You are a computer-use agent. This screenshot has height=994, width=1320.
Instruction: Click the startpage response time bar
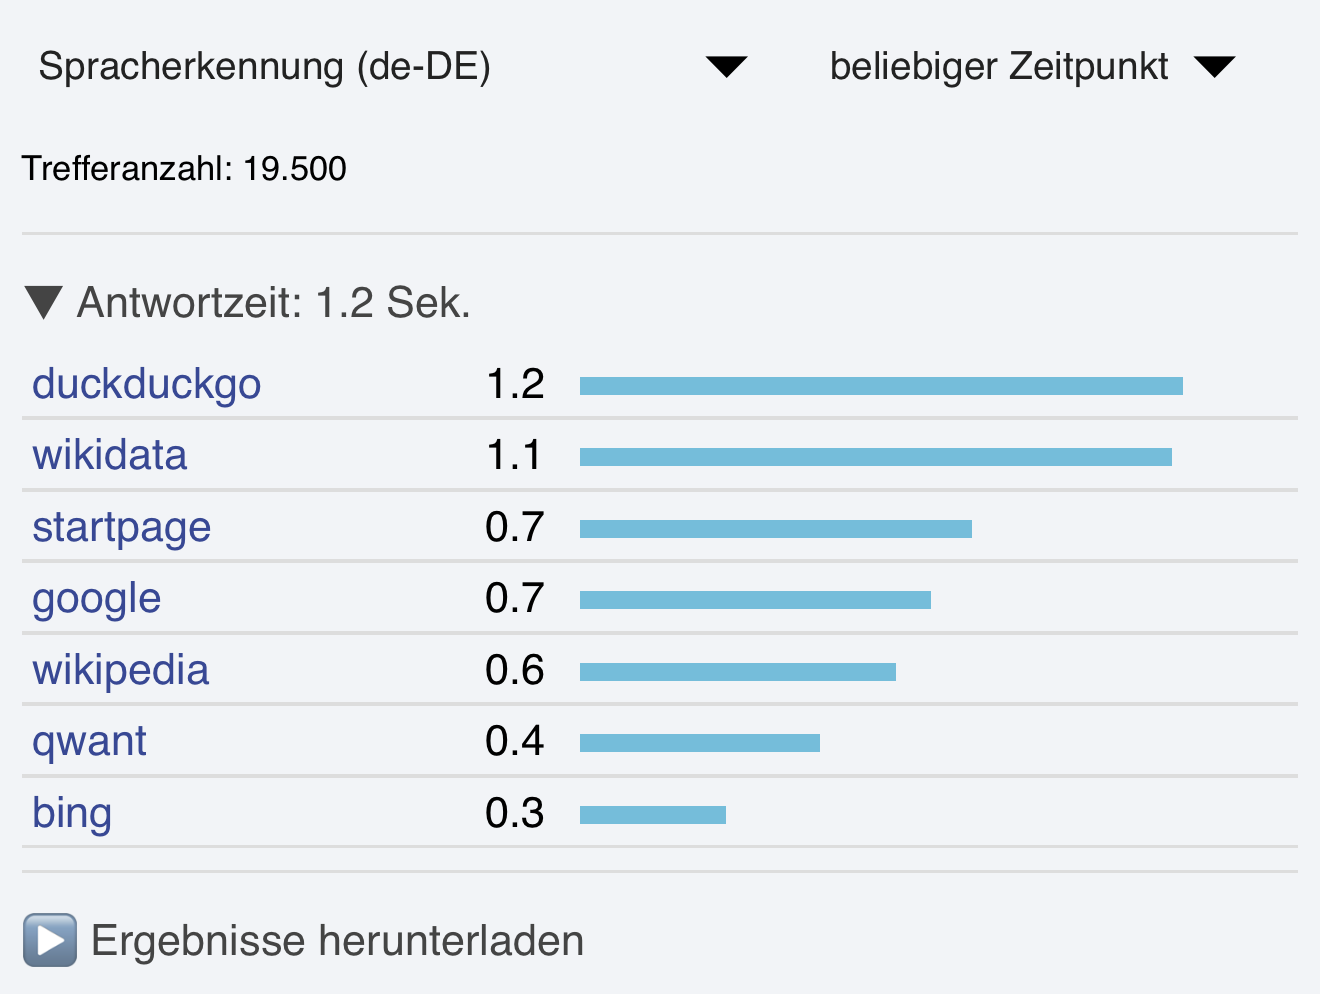775,529
